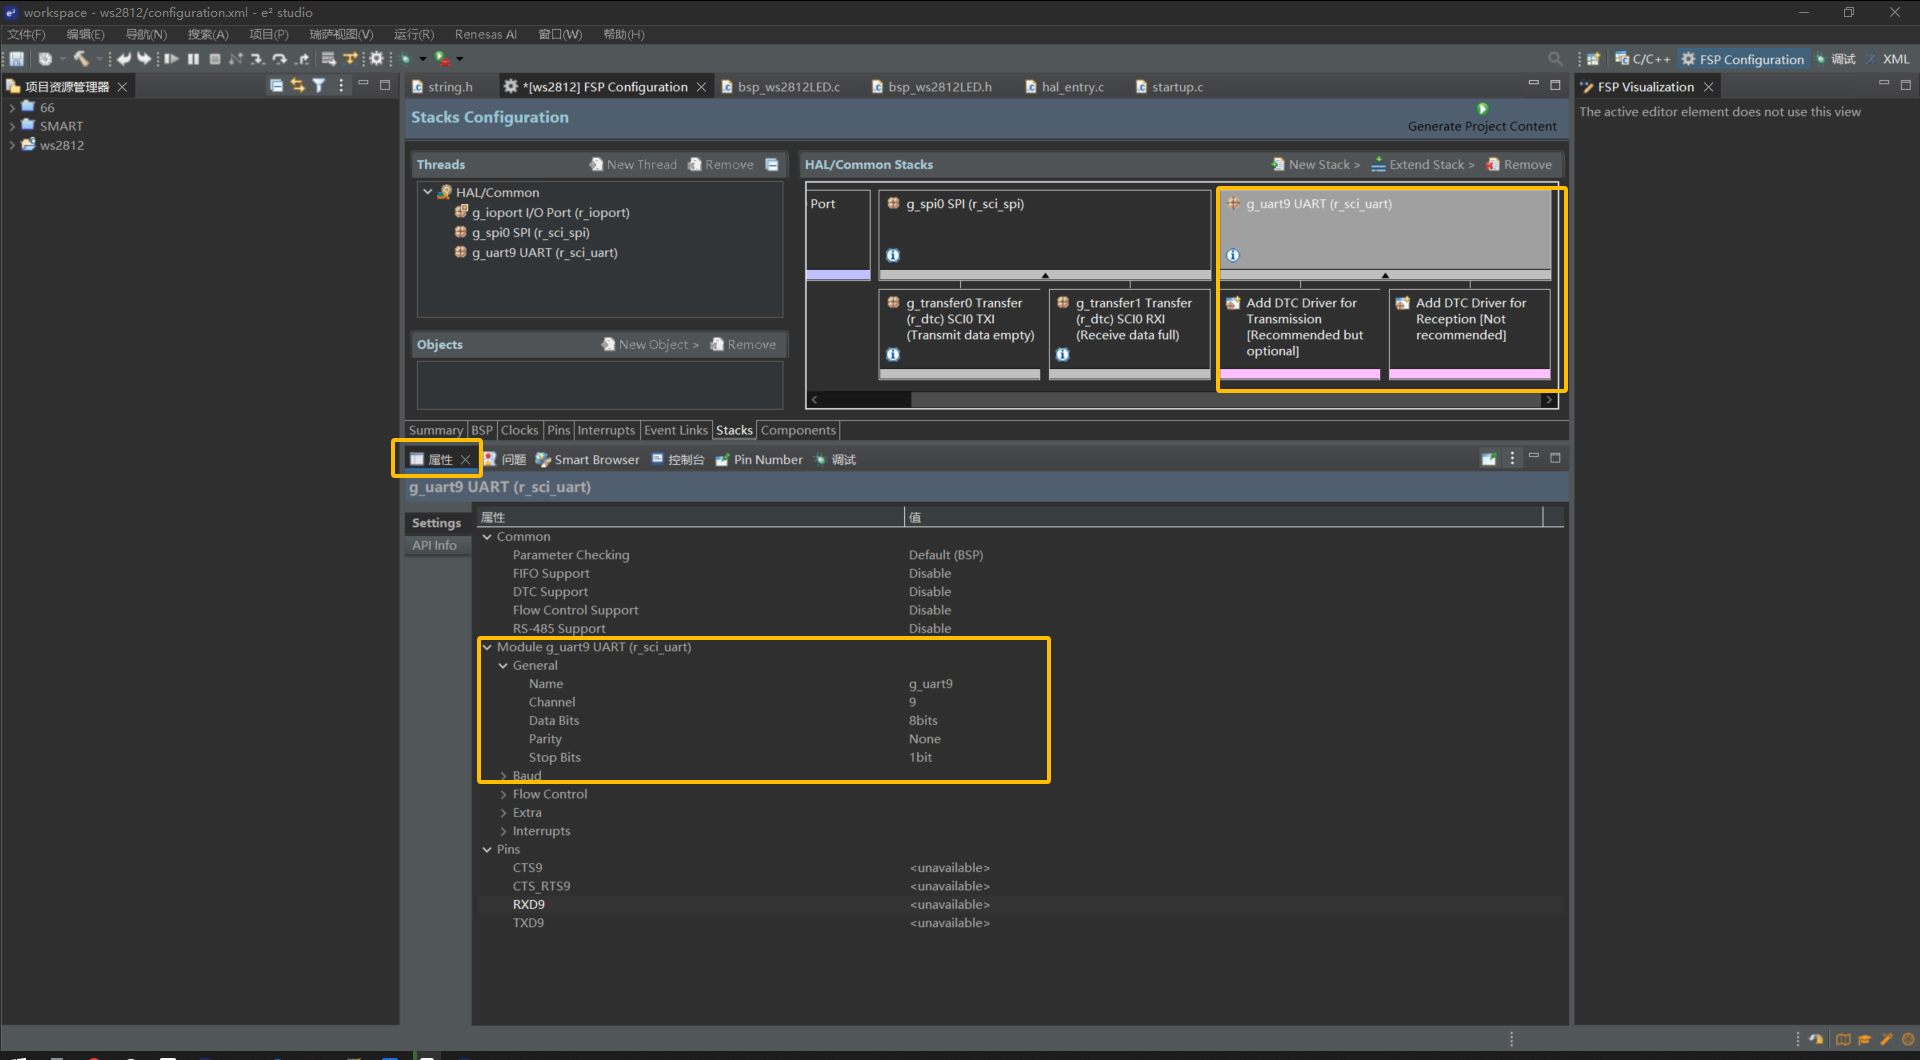Switch to the Pins tab

(x=558, y=430)
